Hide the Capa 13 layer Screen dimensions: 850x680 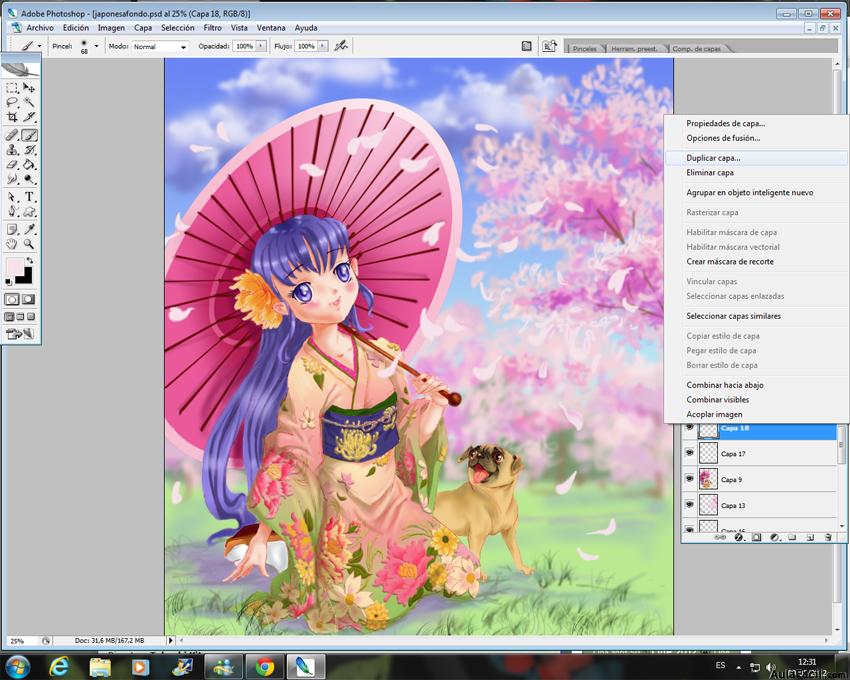coord(689,504)
